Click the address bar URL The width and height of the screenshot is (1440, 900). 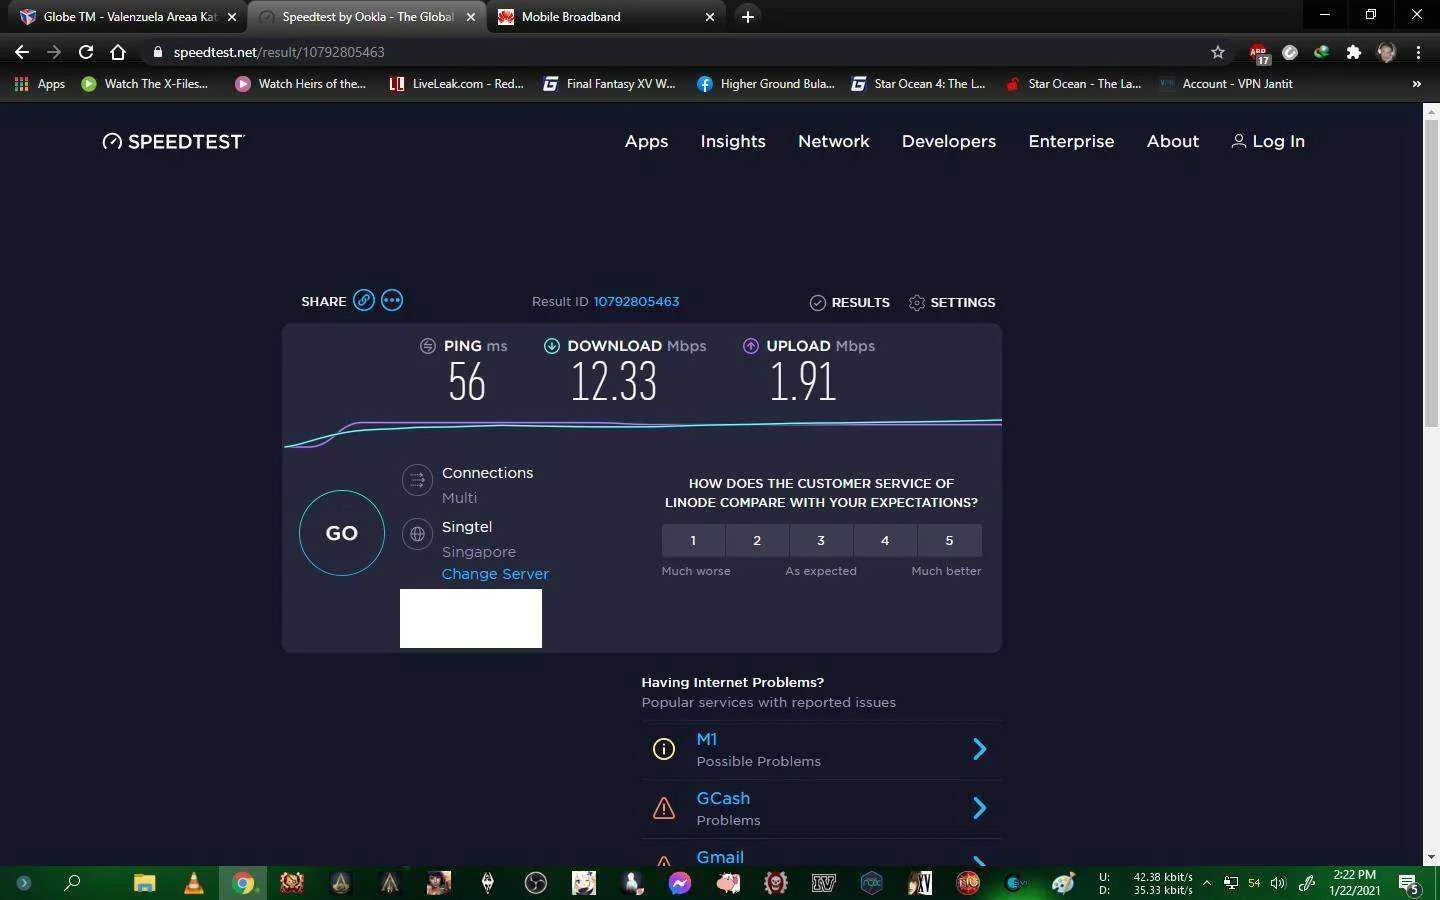point(279,52)
